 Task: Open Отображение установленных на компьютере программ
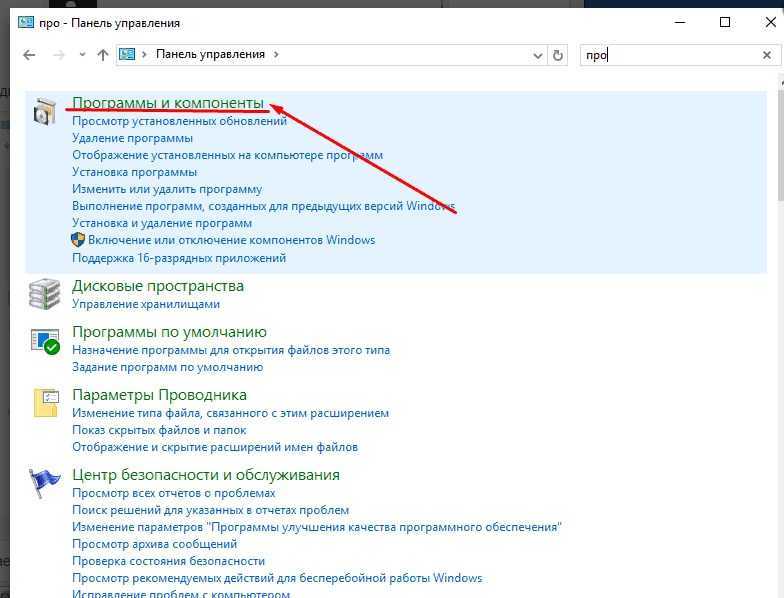tap(228, 155)
